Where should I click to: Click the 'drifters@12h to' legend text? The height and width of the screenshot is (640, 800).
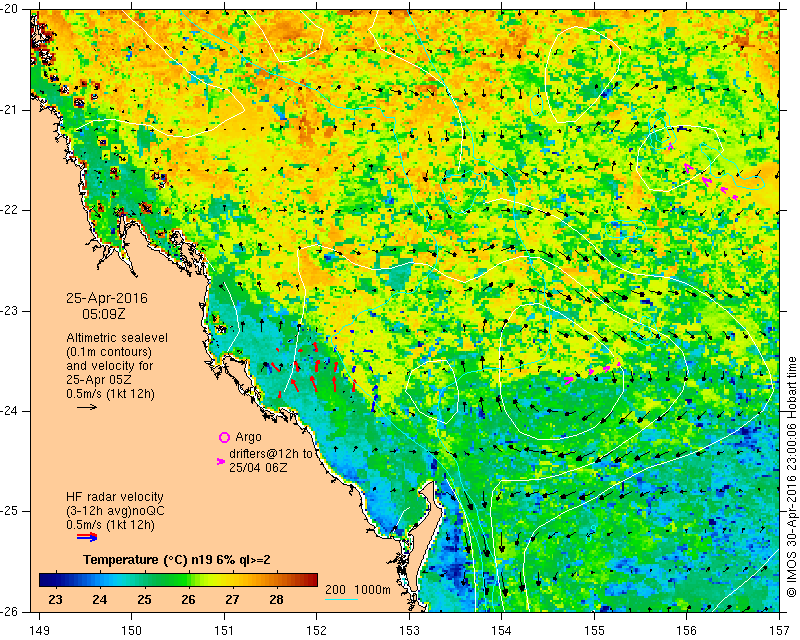(271, 453)
